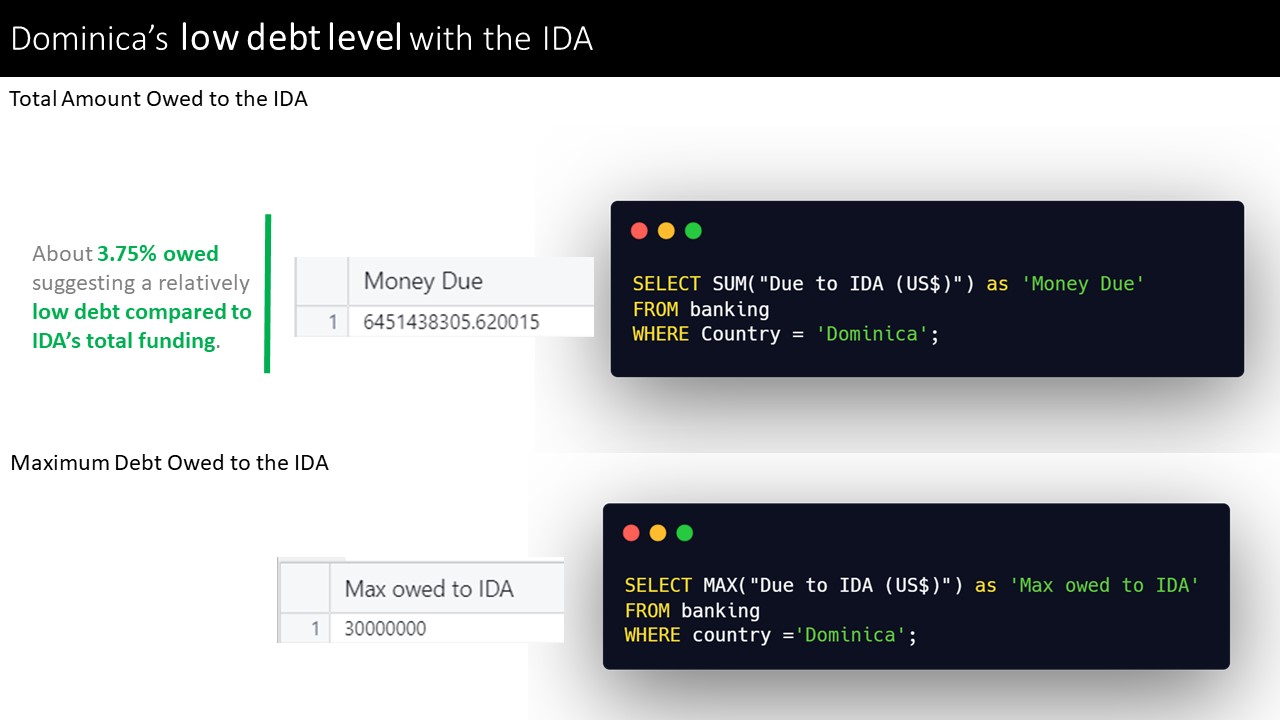The width and height of the screenshot is (1280, 720).
Task: Click the red dot in the lower code window
Action: click(x=631, y=533)
